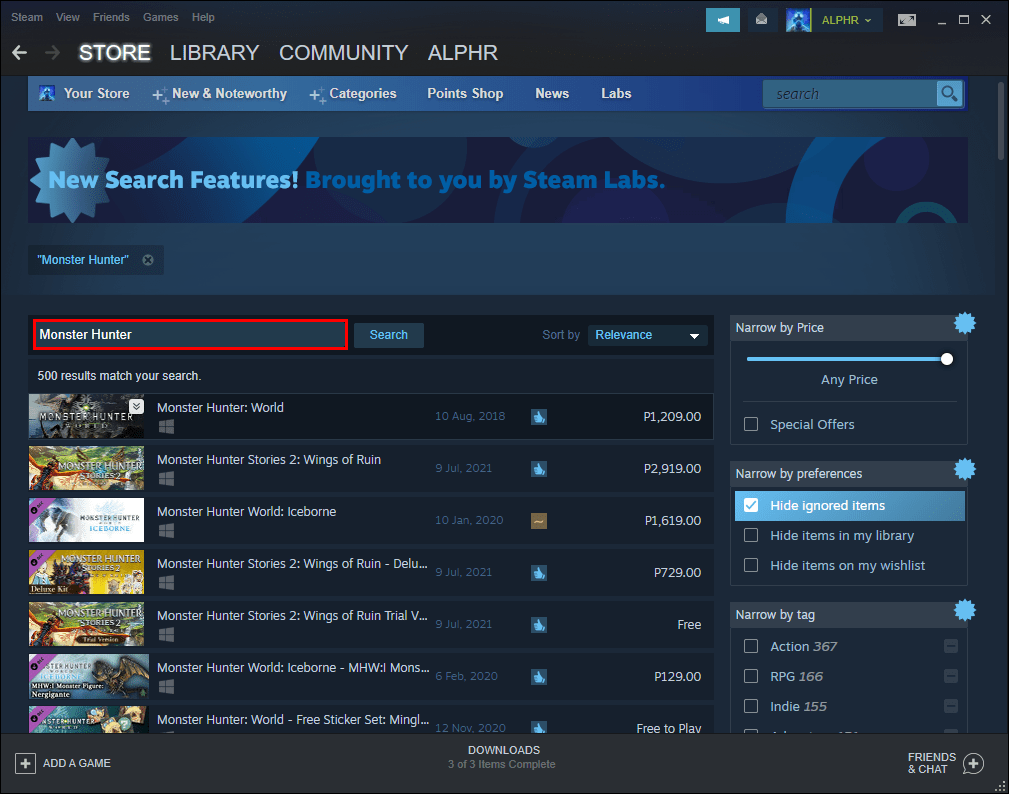Click the magnifying glass in the store search bar

tap(948, 93)
